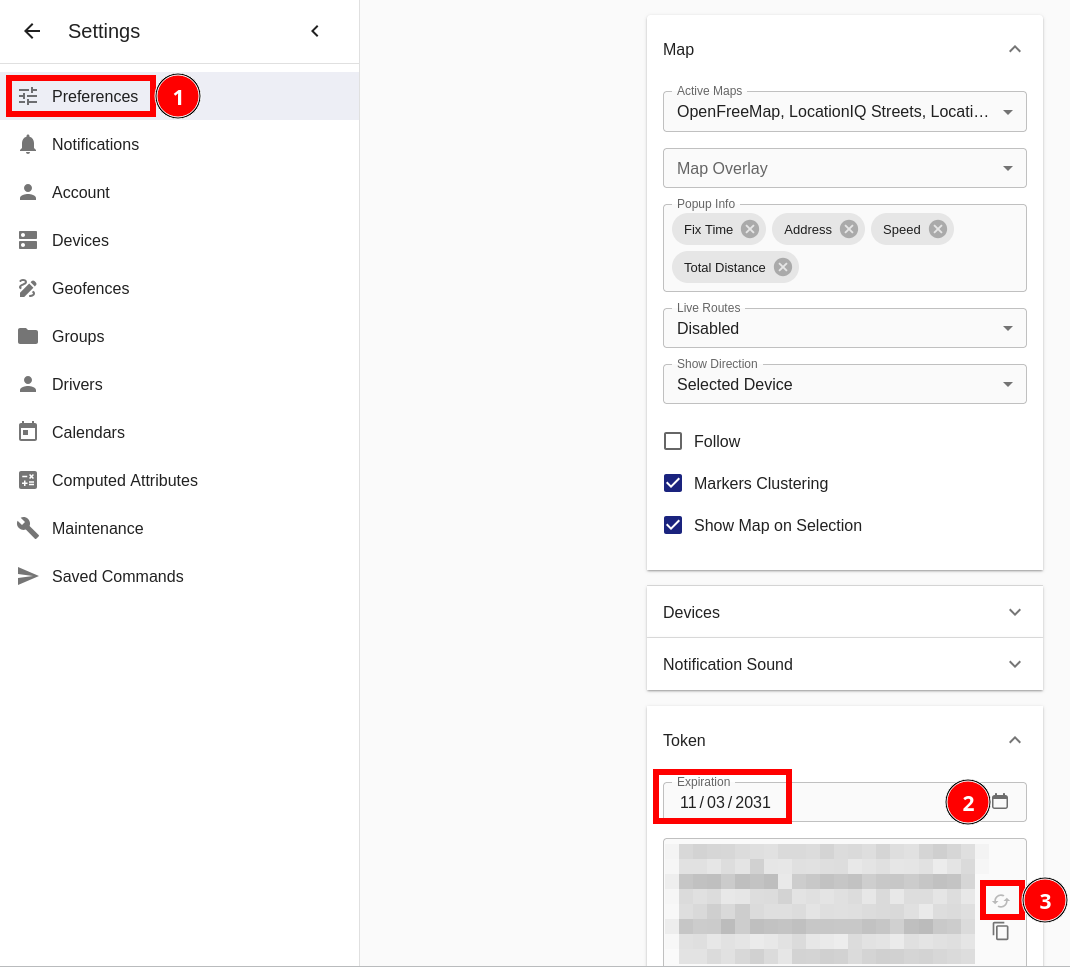Click the Devices server icon
Screen dimensions: 1070x967
tap(28, 240)
